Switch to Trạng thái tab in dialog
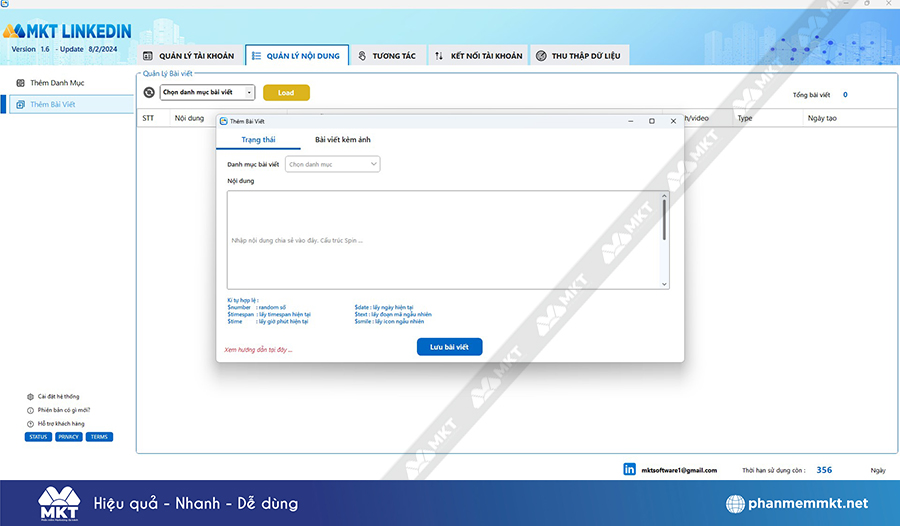 pyautogui.click(x=258, y=140)
